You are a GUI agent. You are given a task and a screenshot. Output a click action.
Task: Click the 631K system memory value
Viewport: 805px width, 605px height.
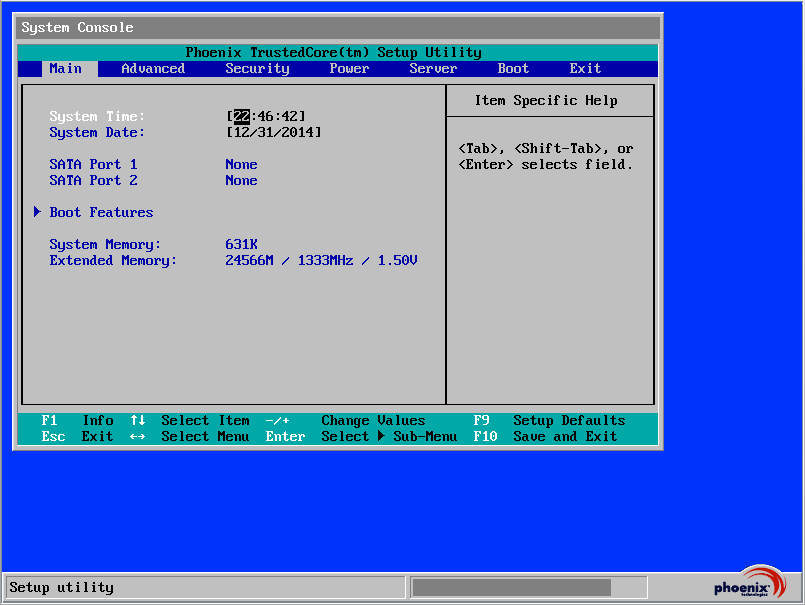tap(241, 244)
